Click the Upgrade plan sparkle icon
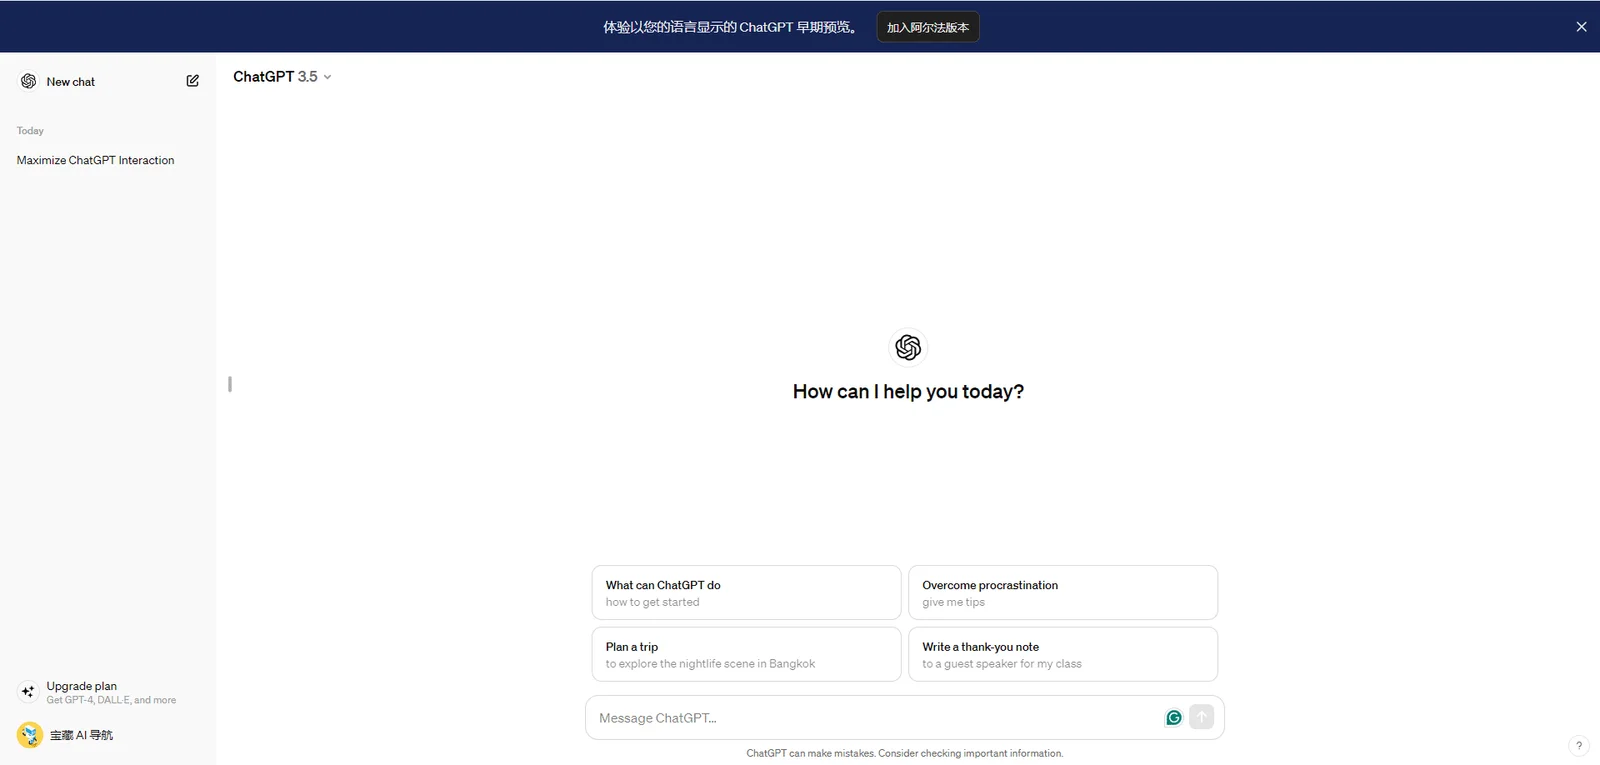This screenshot has width=1600, height=765. pyautogui.click(x=28, y=691)
